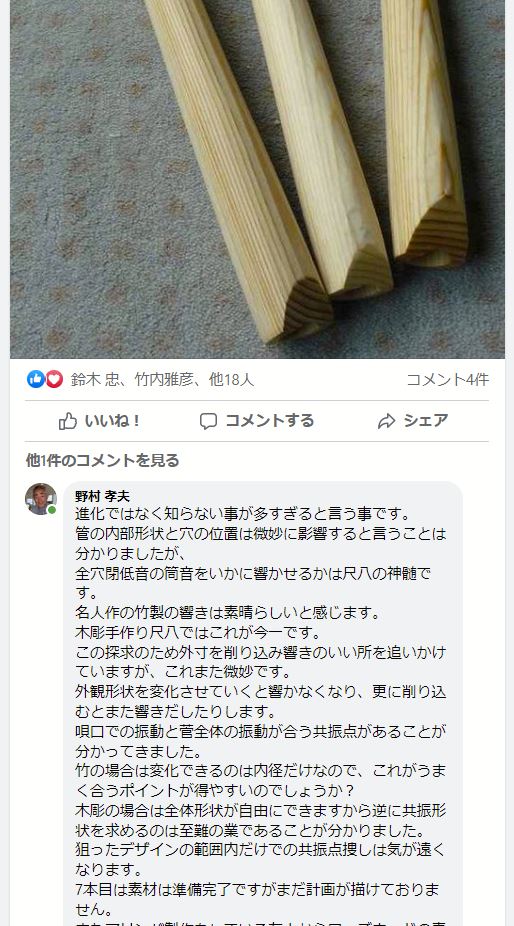Viewport: 514px width, 926px height.
Task: Share the post using シェア label
Action: pyautogui.click(x=426, y=421)
